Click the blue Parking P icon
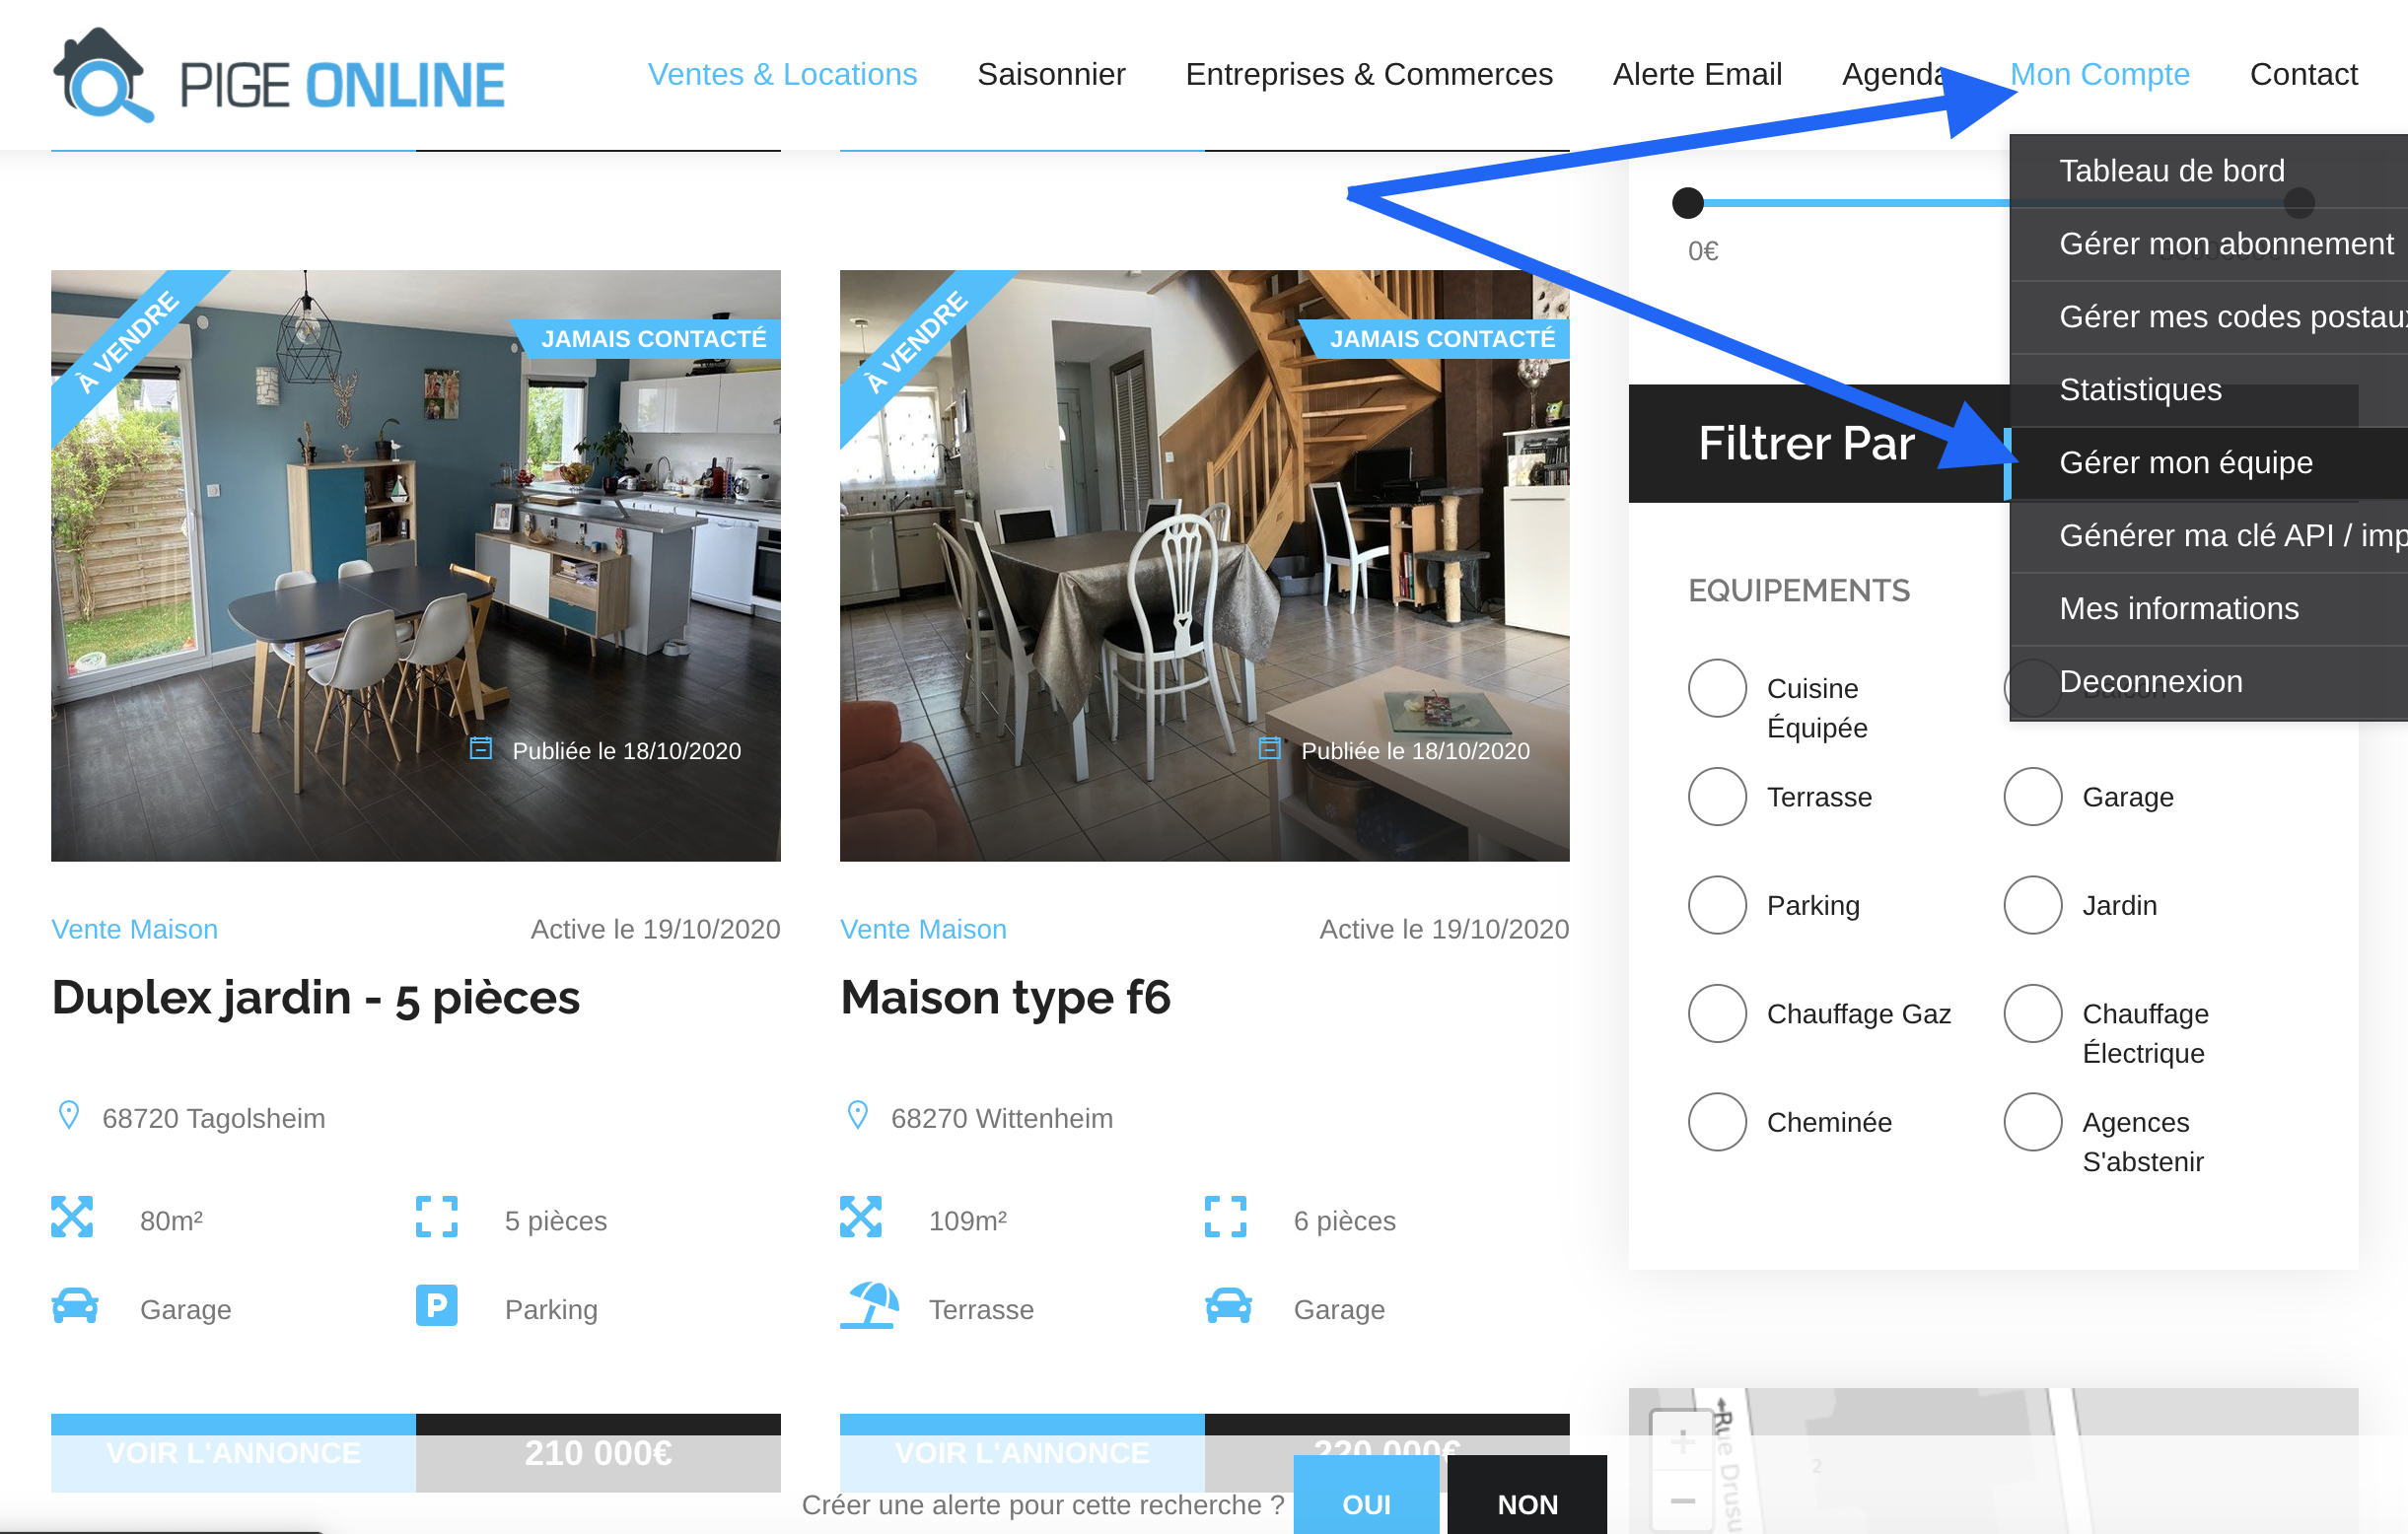The width and height of the screenshot is (2408, 1534). click(x=436, y=1306)
